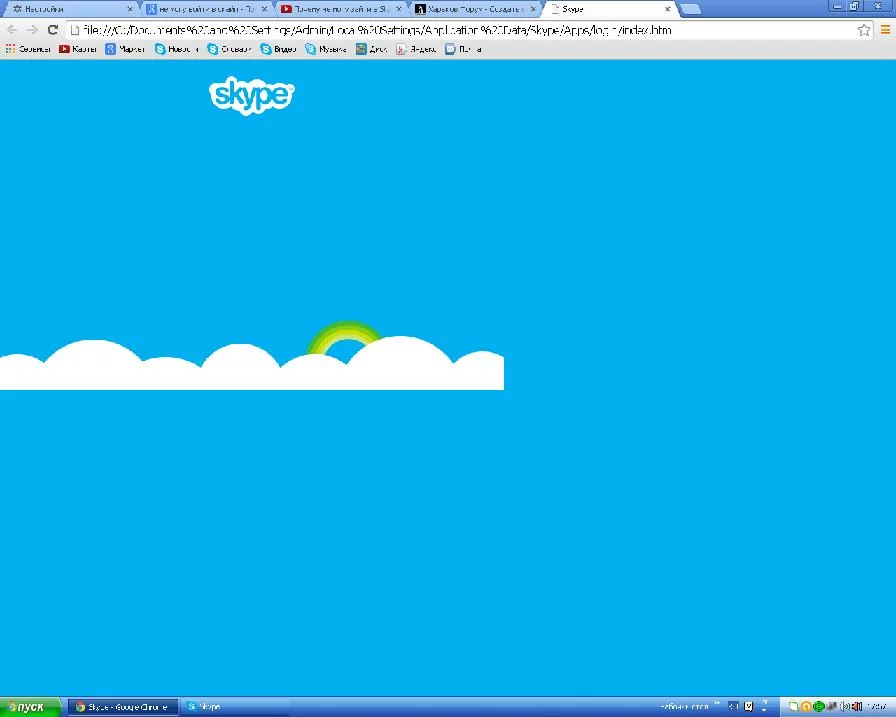
Task: Open the Почта bookmark
Action: pos(463,49)
